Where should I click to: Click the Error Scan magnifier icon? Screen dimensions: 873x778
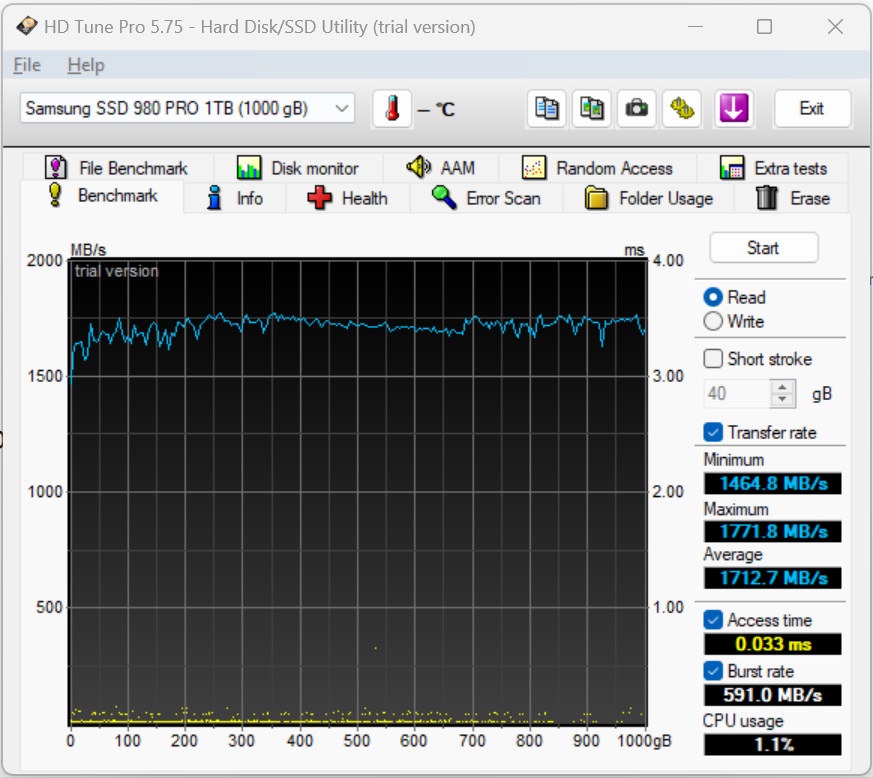444,198
